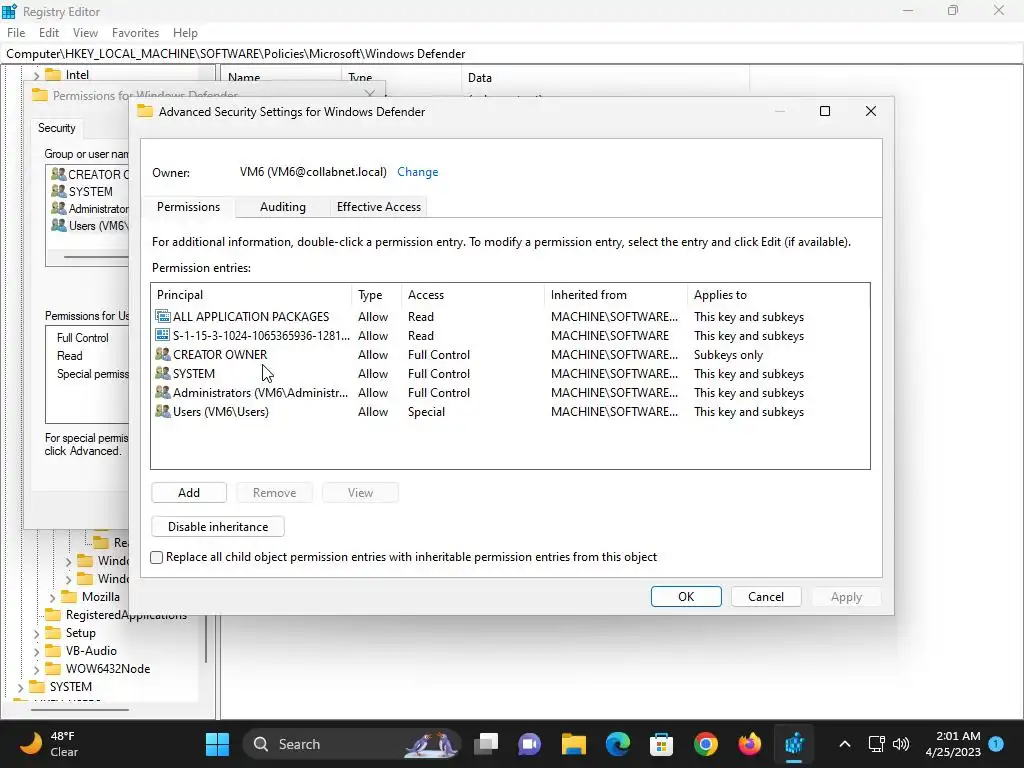Click the folder icon in Advanced Security title bar

tap(145, 112)
